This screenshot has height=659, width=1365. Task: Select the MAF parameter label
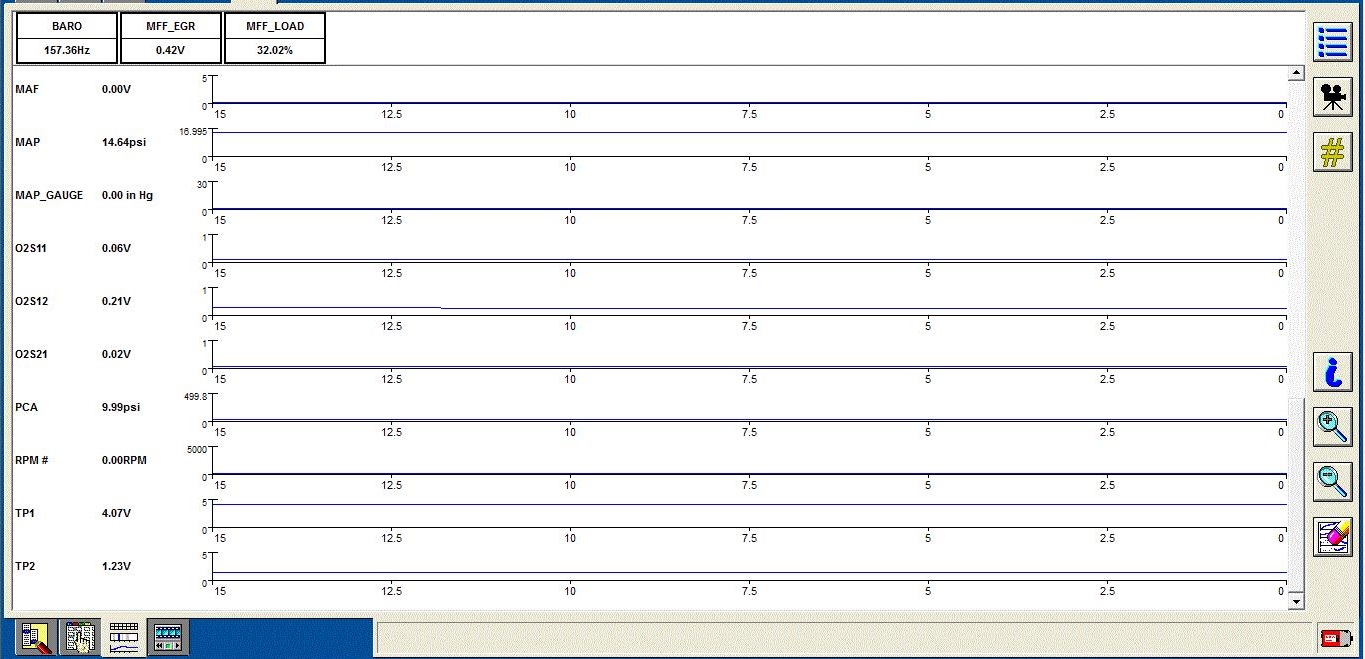(28, 89)
